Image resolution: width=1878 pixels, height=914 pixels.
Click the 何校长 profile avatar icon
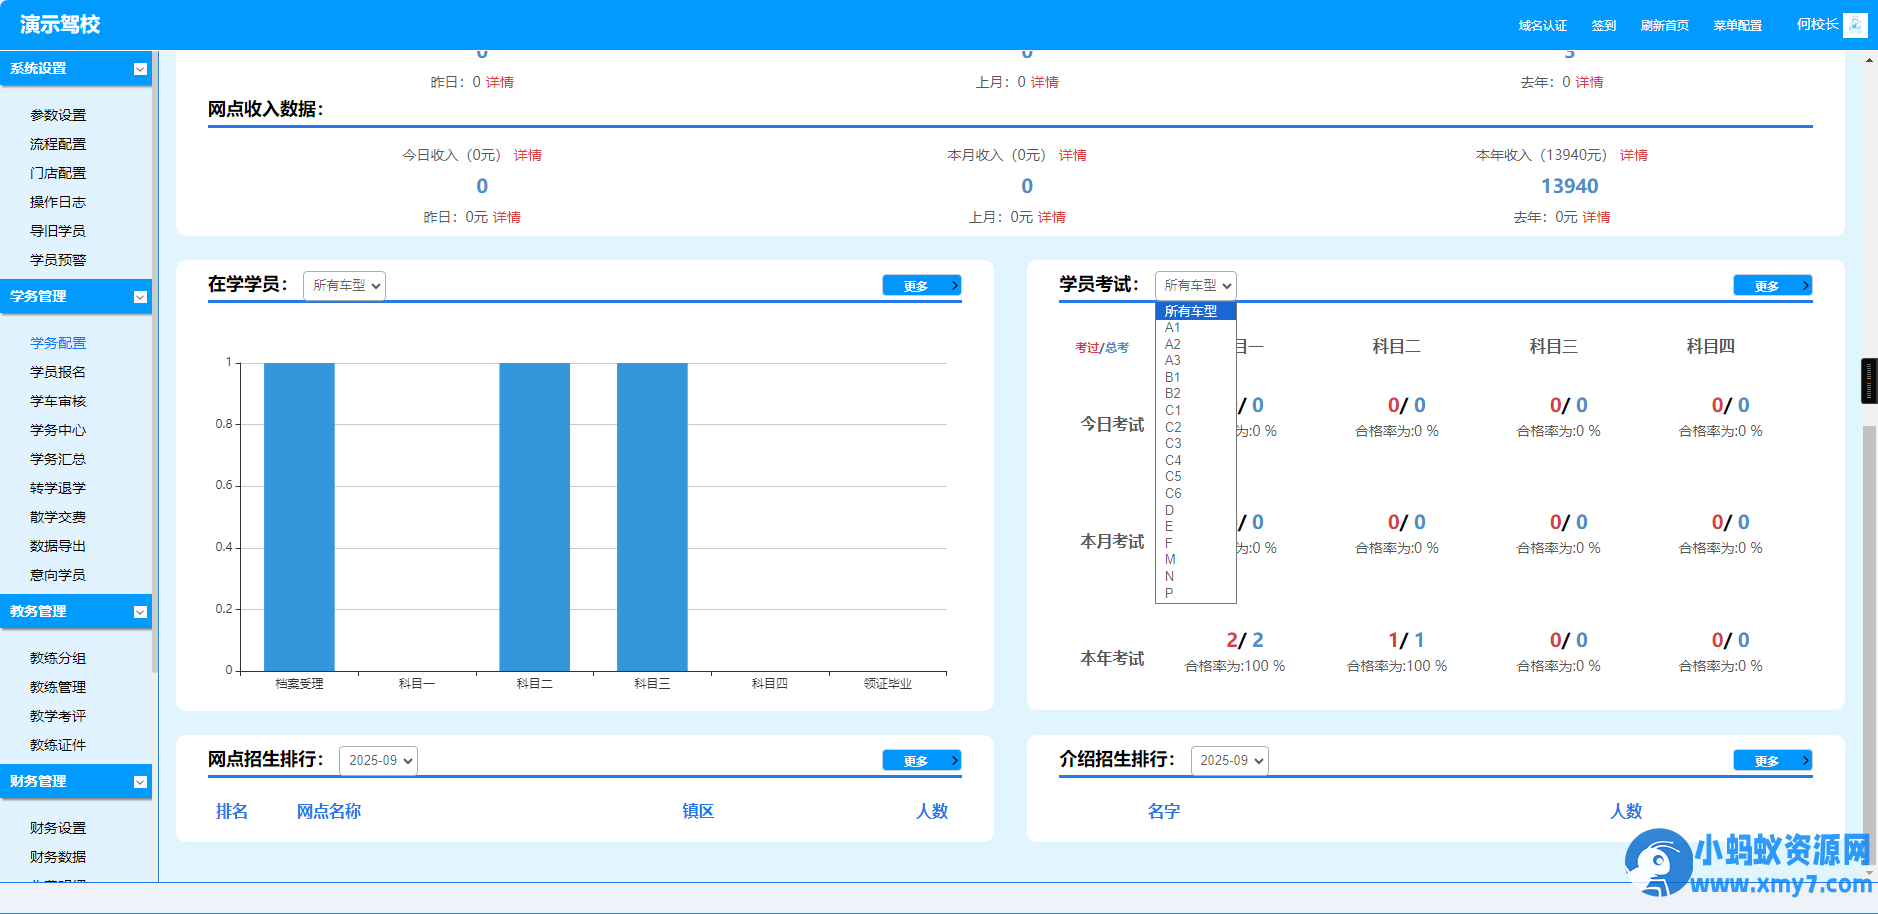tap(1856, 24)
